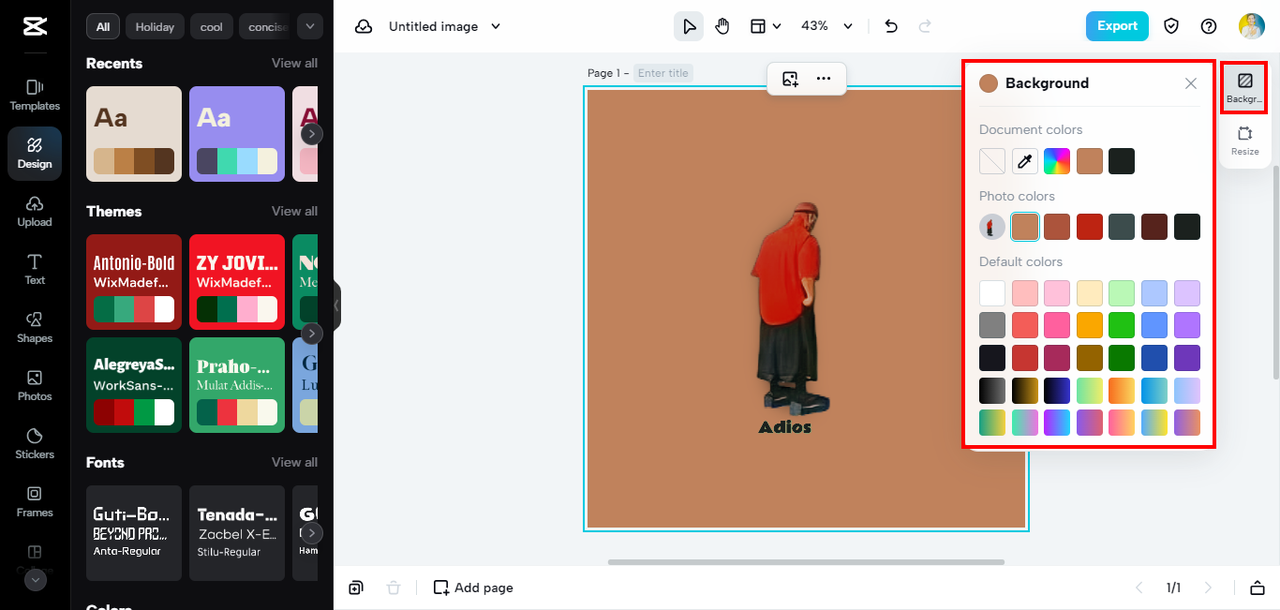Open the Photos sidebar panel
1280x610 pixels.
35,385
